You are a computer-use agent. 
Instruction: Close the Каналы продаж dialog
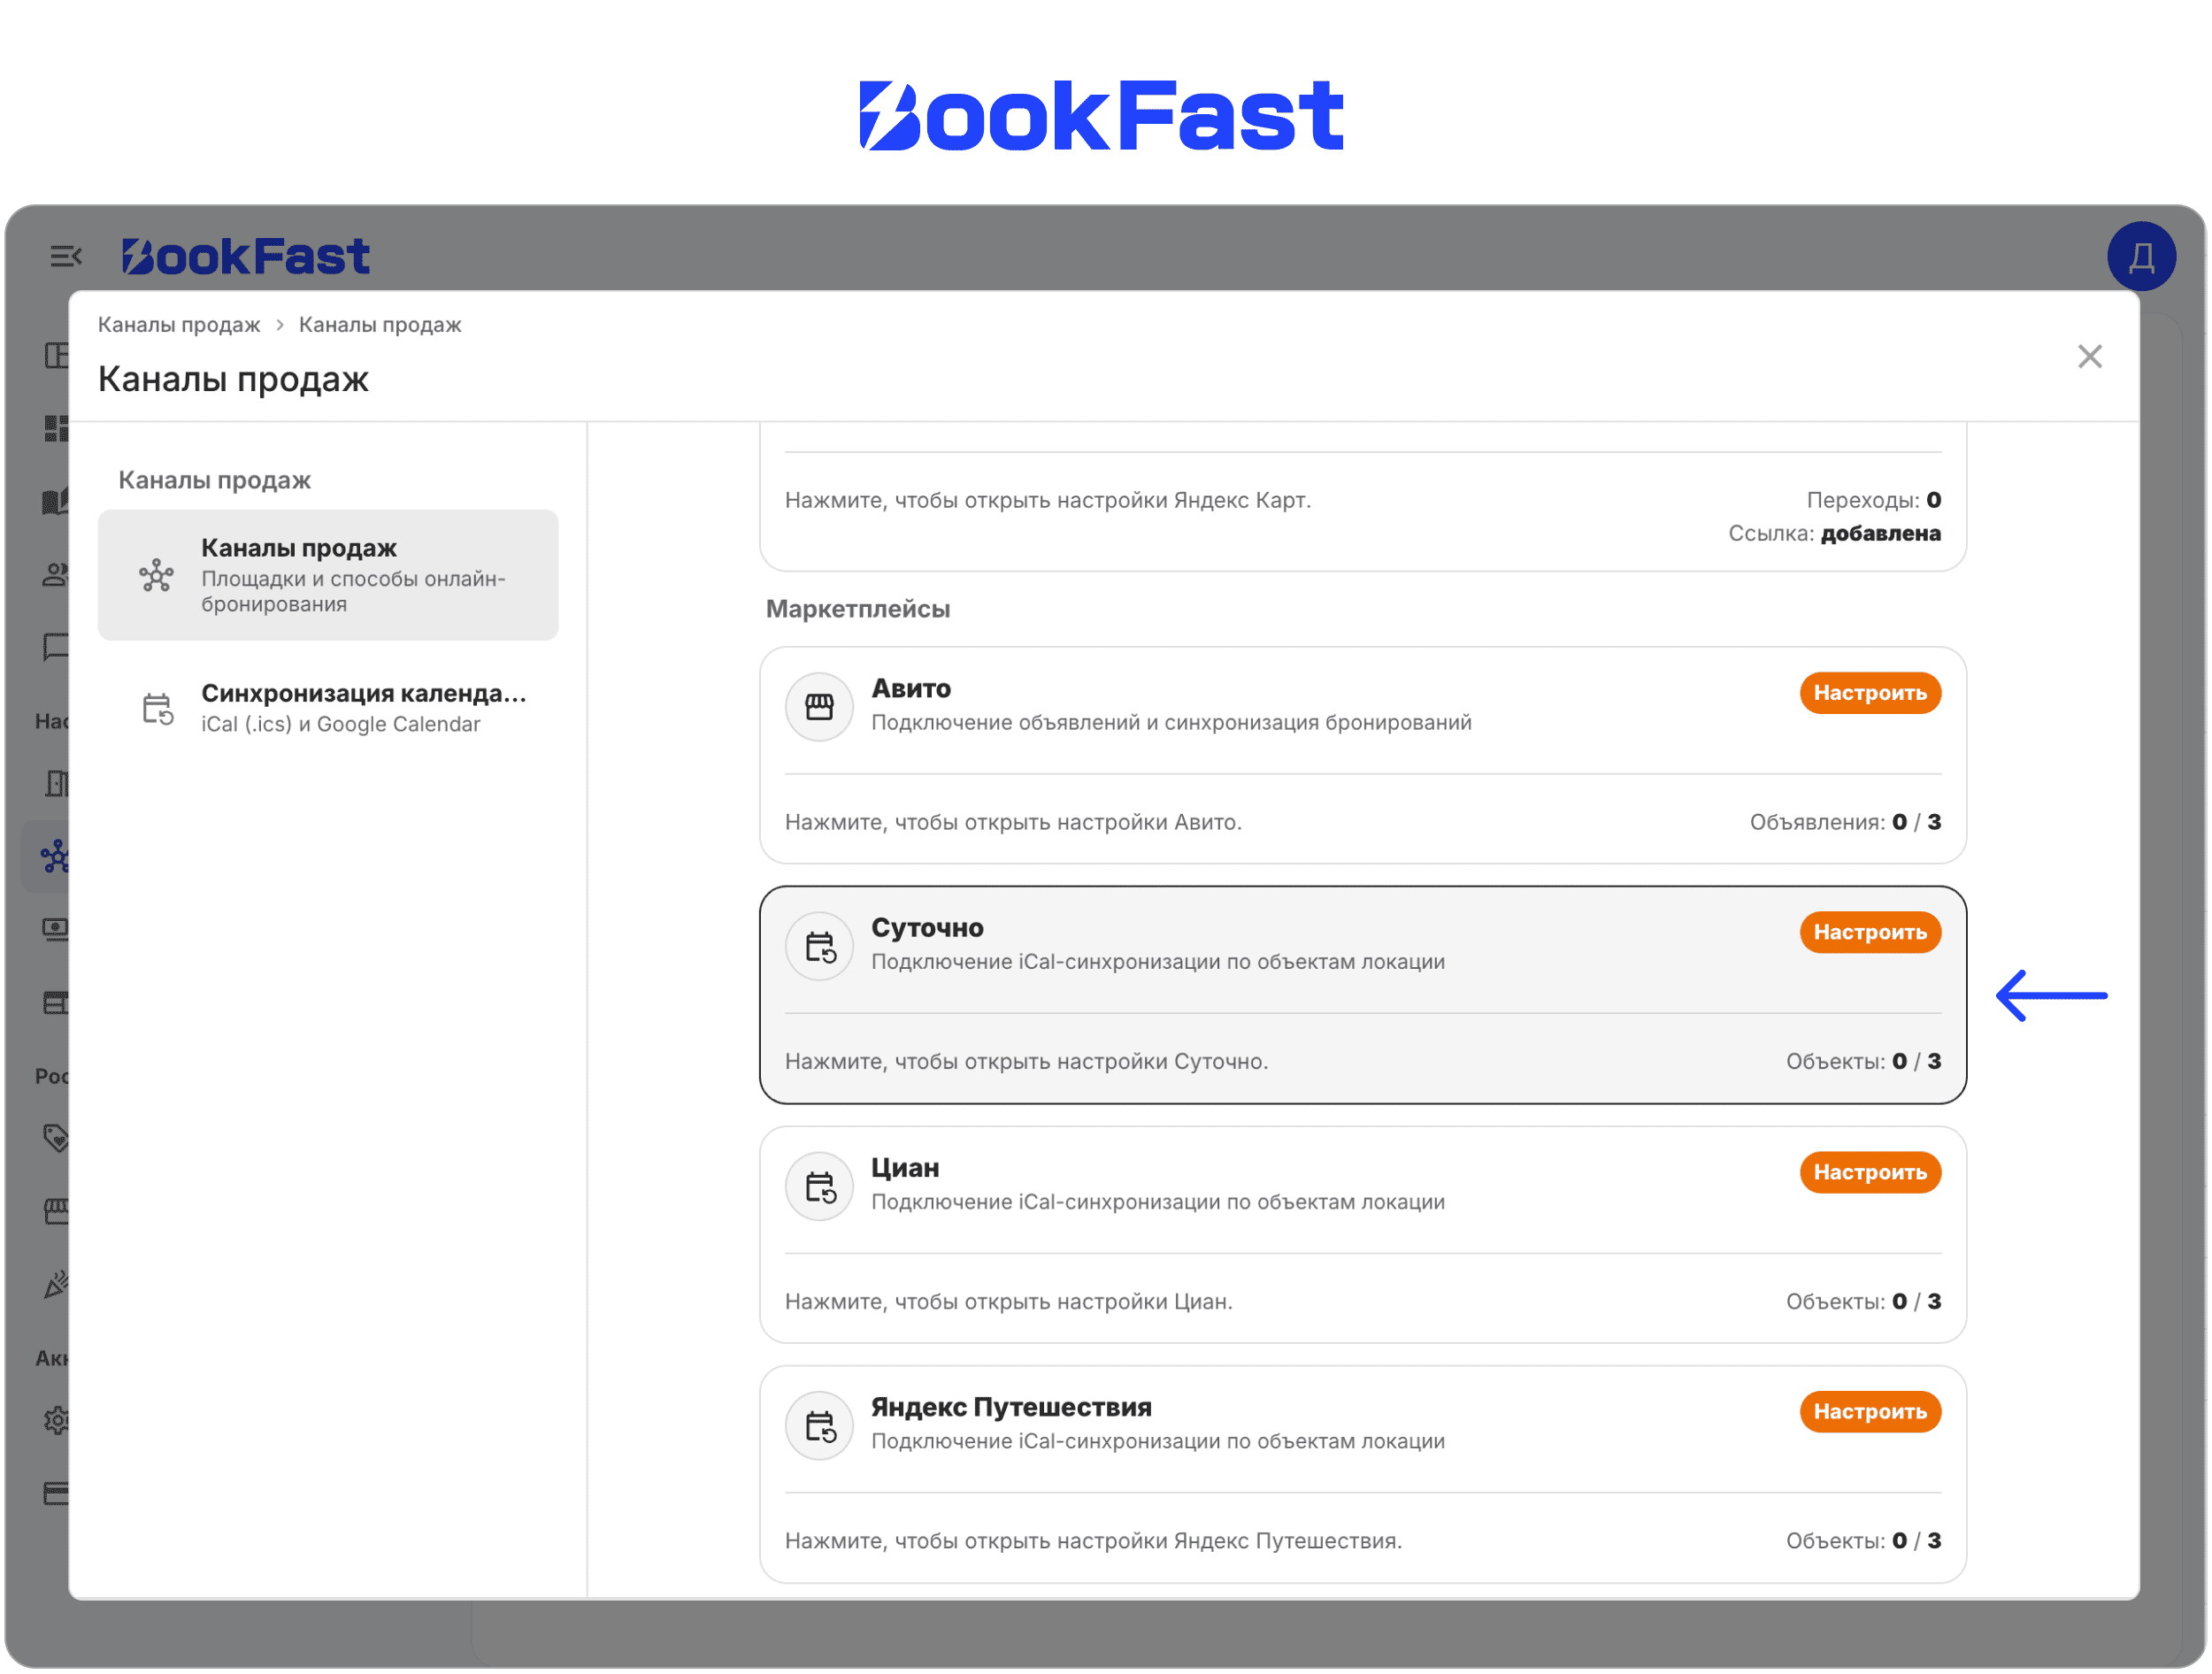2088,357
